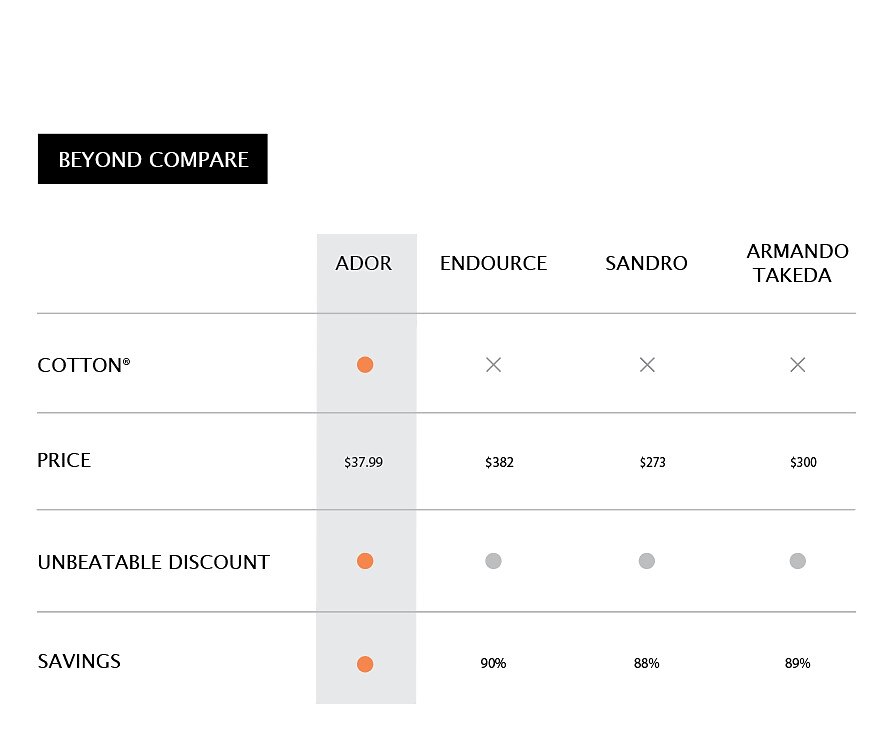
Task: Click the 90% savings value for ENDOURCE
Action: 493,663
